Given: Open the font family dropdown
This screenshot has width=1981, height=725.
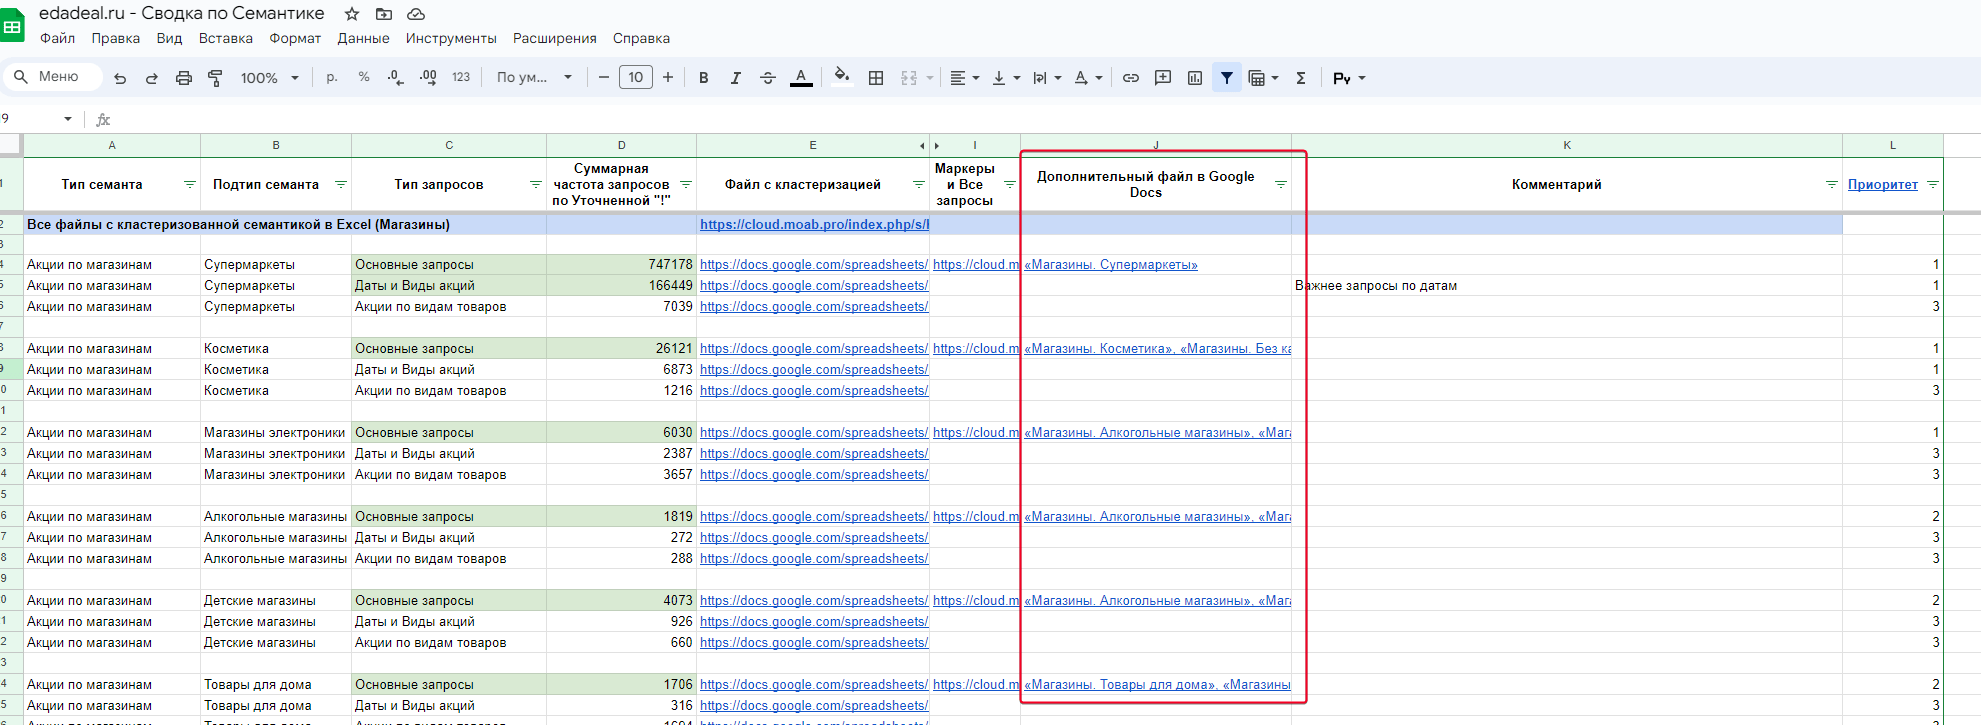Looking at the screenshot, I should [534, 78].
